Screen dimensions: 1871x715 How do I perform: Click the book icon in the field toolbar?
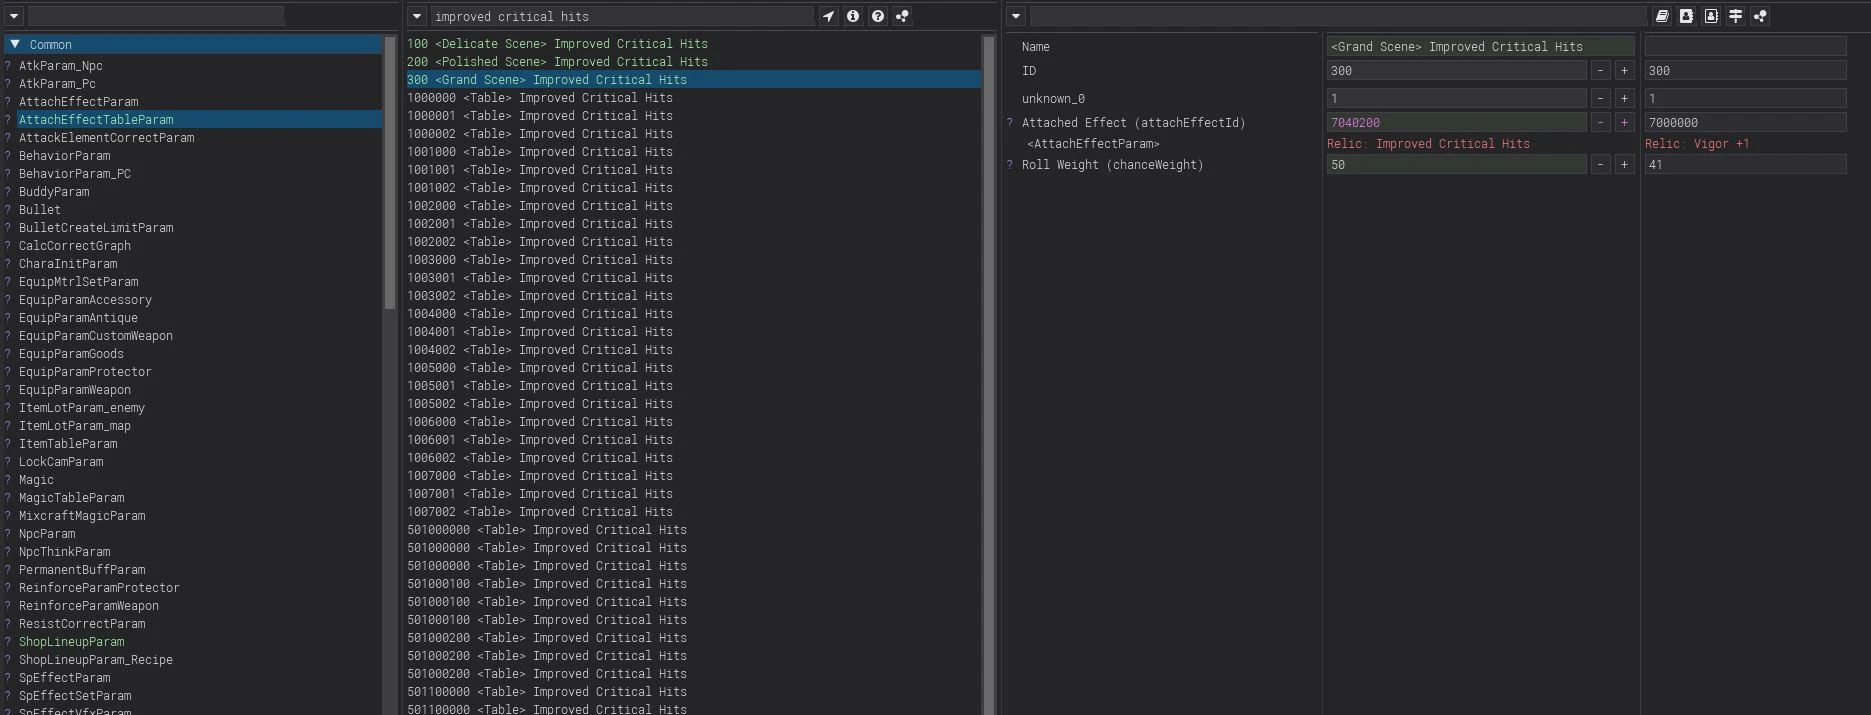[1662, 16]
